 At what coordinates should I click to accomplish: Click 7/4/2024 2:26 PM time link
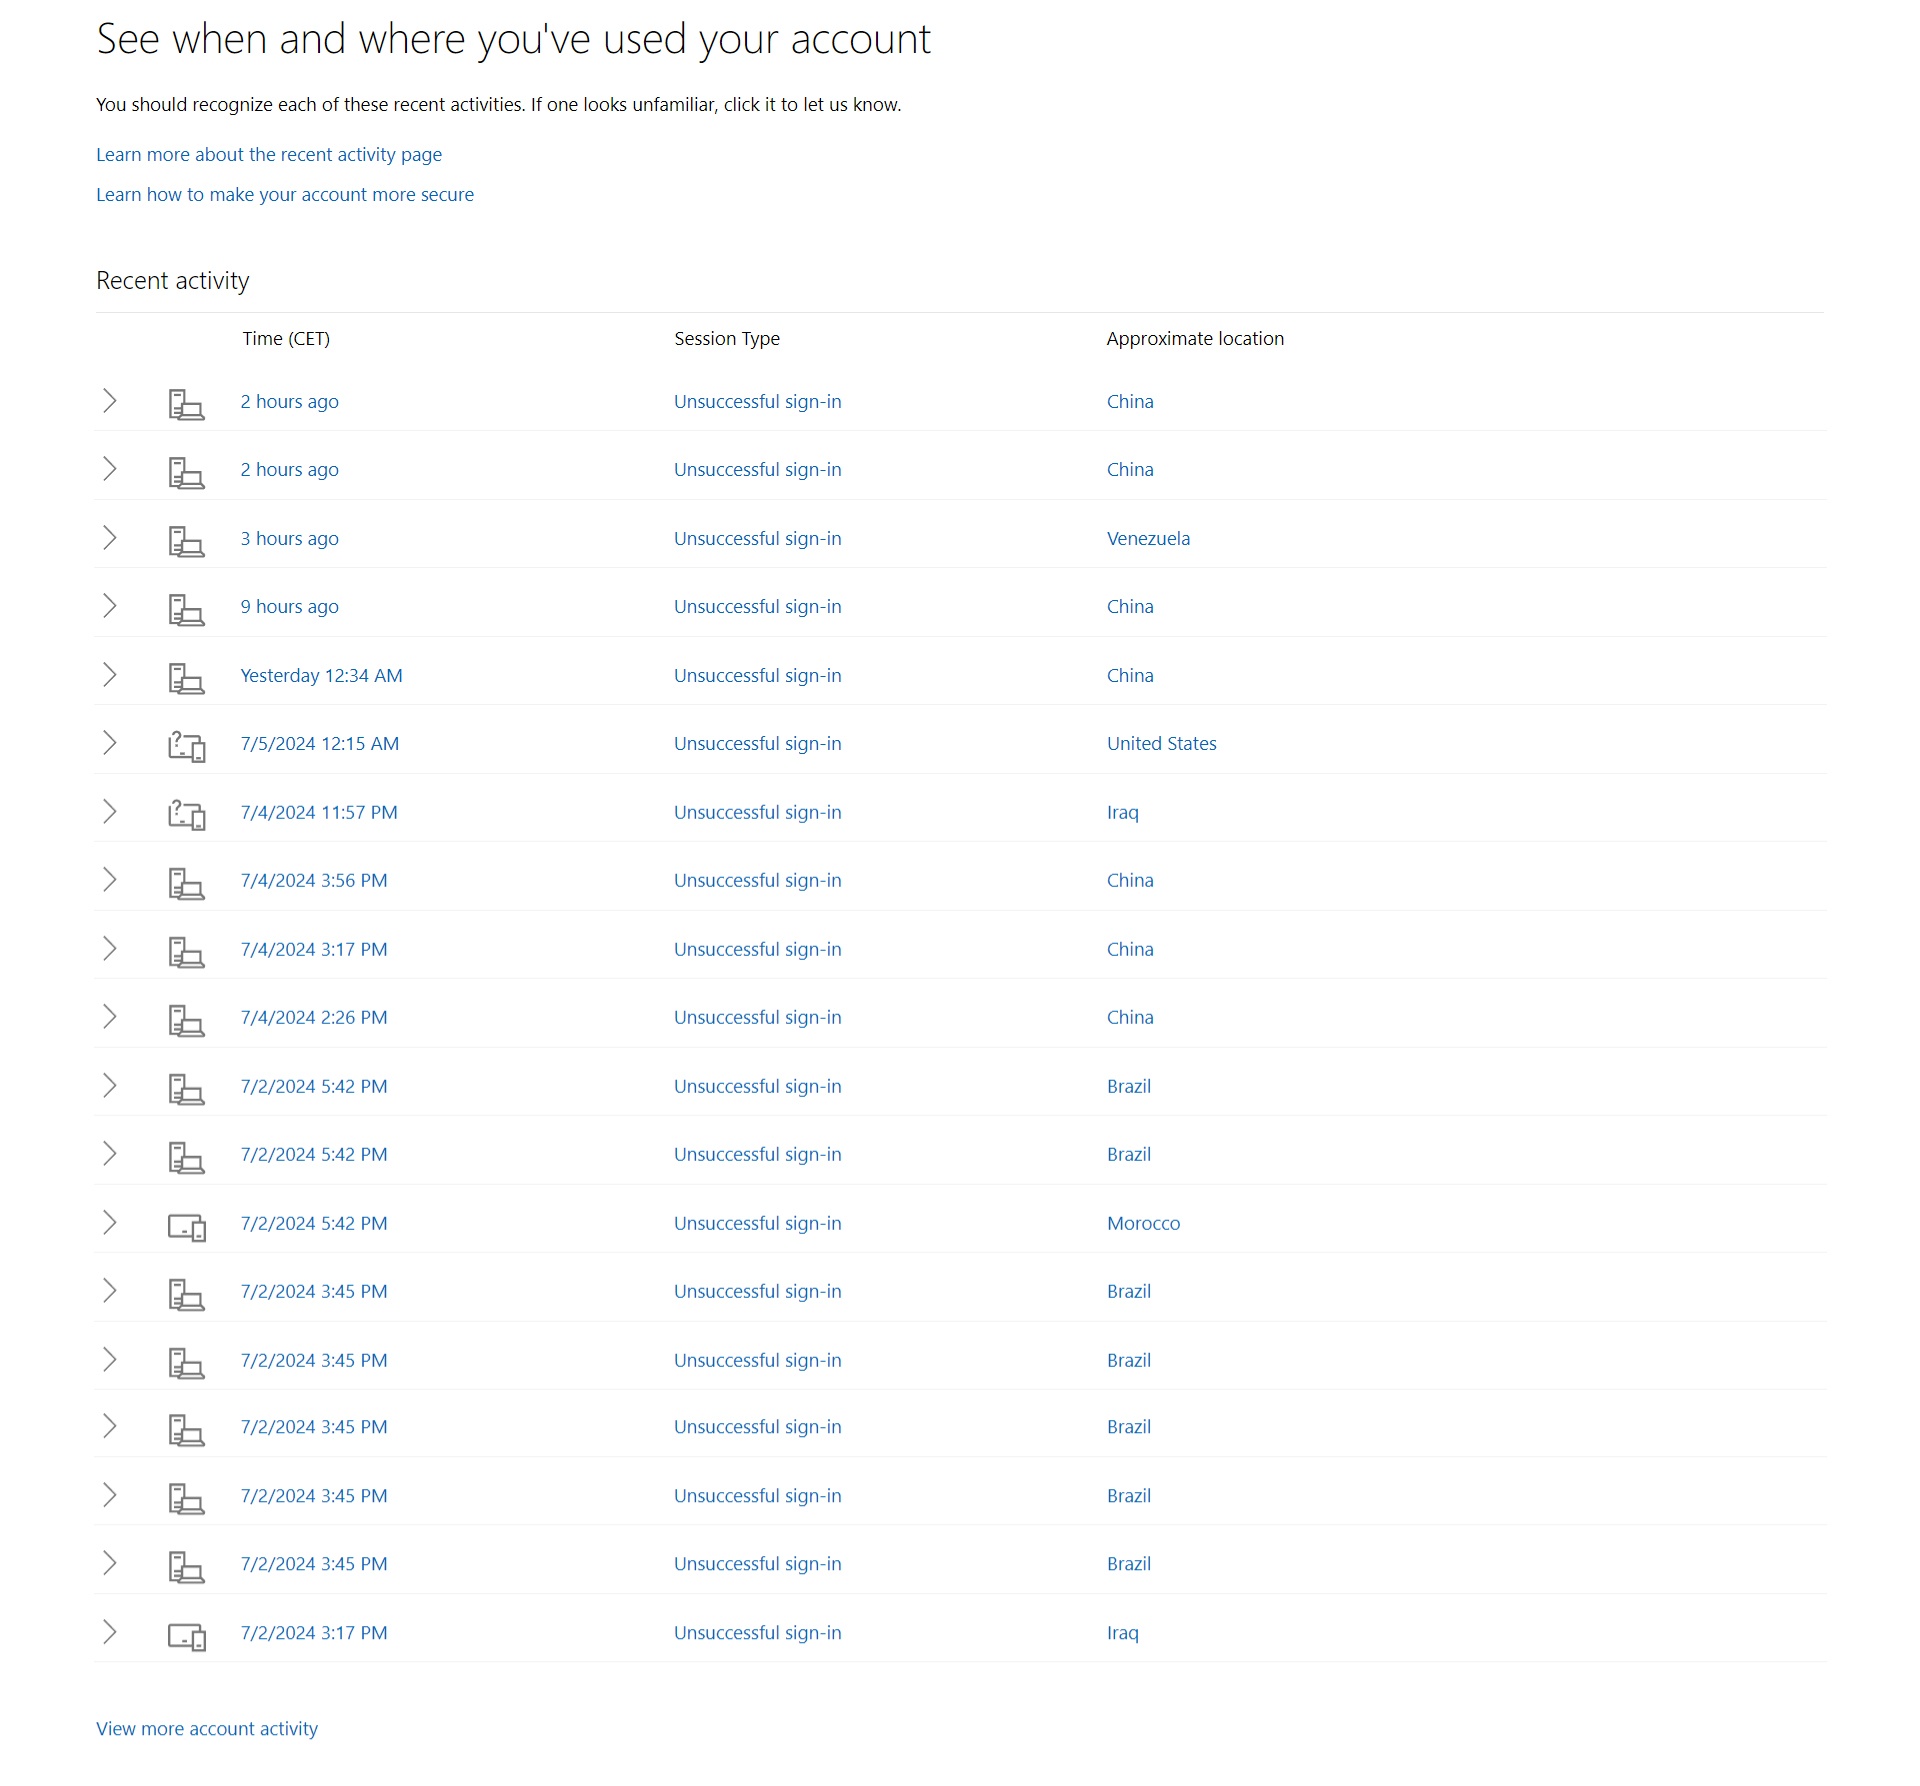pyautogui.click(x=313, y=1017)
